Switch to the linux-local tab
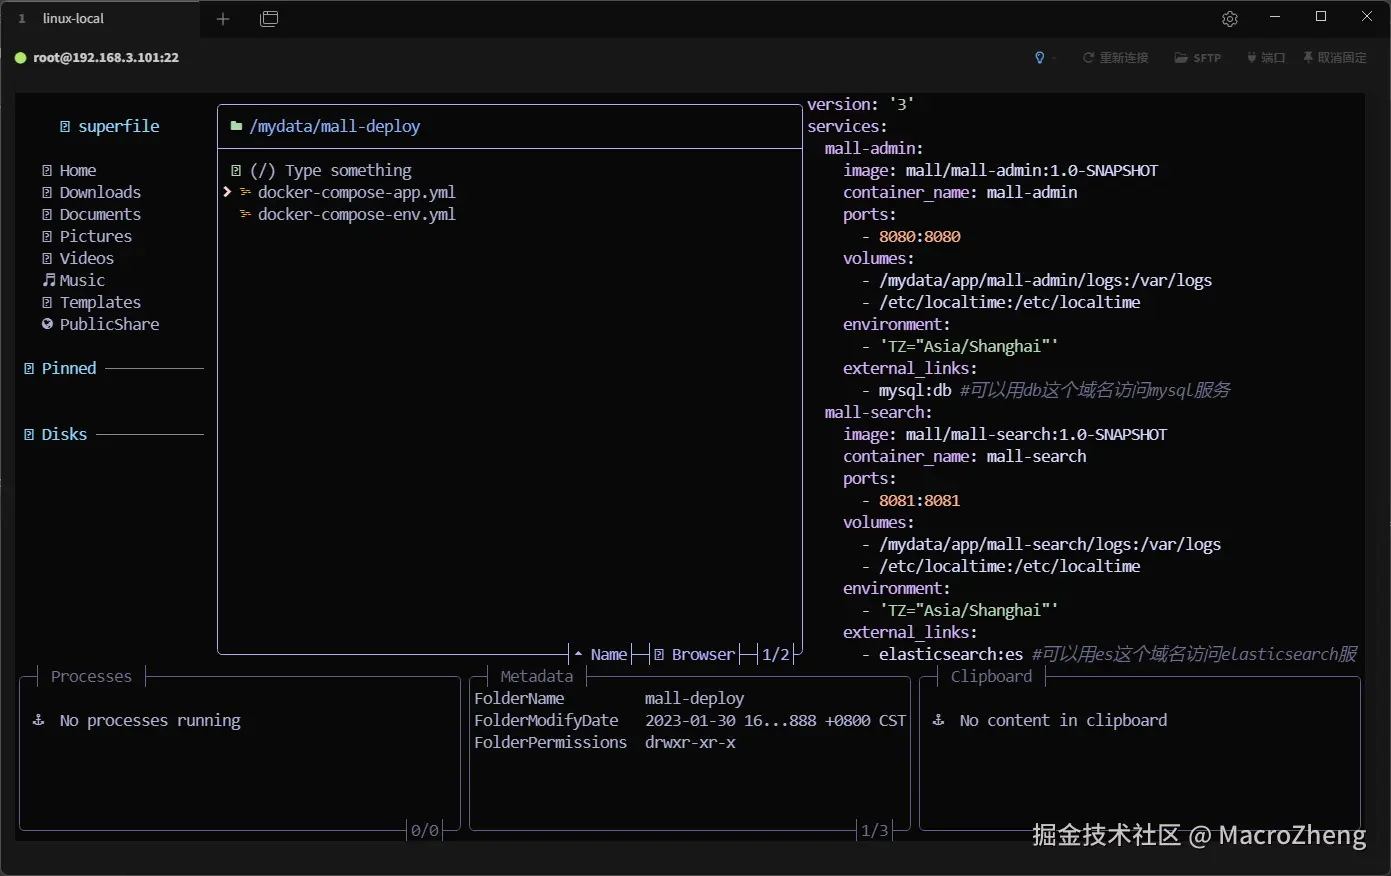Image resolution: width=1391 pixels, height=876 pixels. pyautogui.click(x=73, y=19)
